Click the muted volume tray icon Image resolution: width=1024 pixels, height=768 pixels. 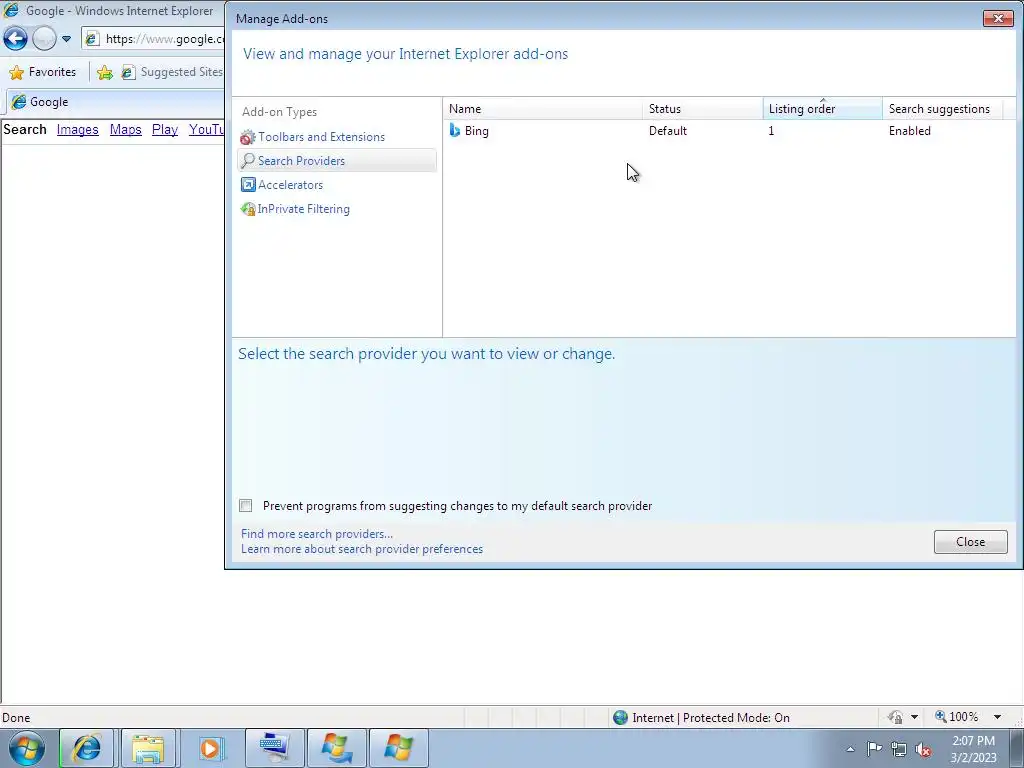tap(923, 750)
